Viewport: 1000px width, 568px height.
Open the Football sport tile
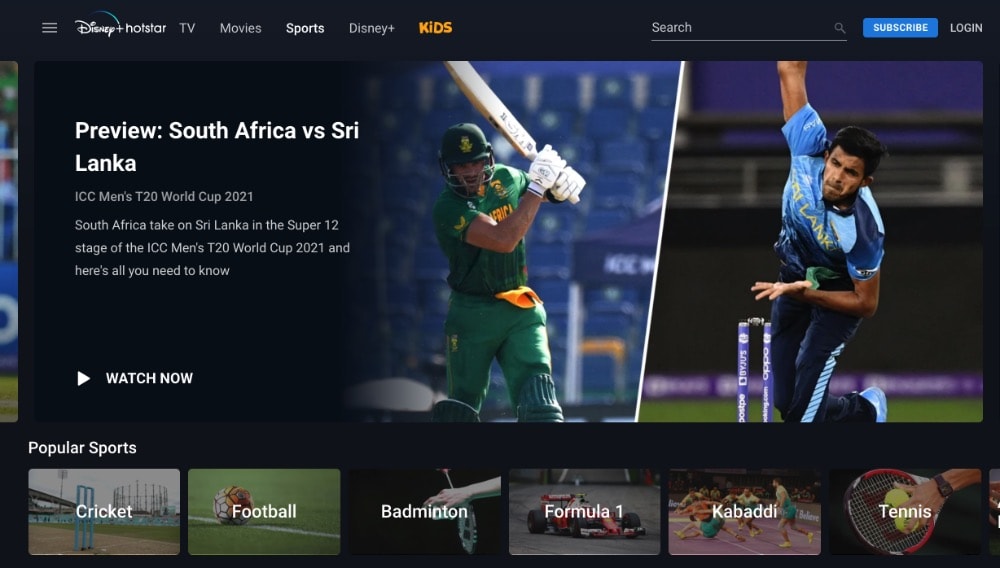click(x=264, y=512)
